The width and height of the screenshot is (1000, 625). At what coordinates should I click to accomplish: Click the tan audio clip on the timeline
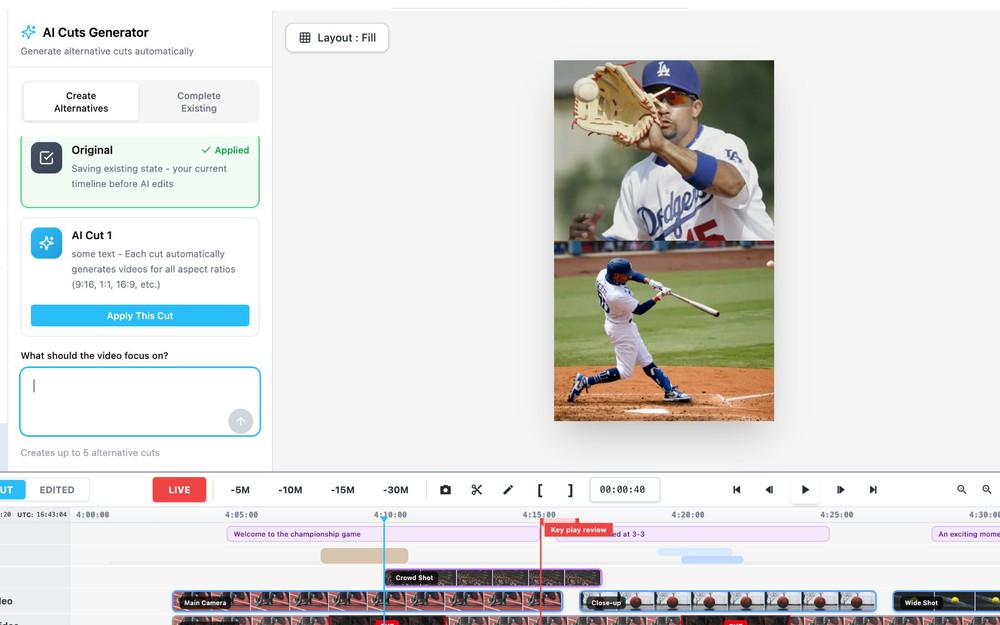[364, 555]
